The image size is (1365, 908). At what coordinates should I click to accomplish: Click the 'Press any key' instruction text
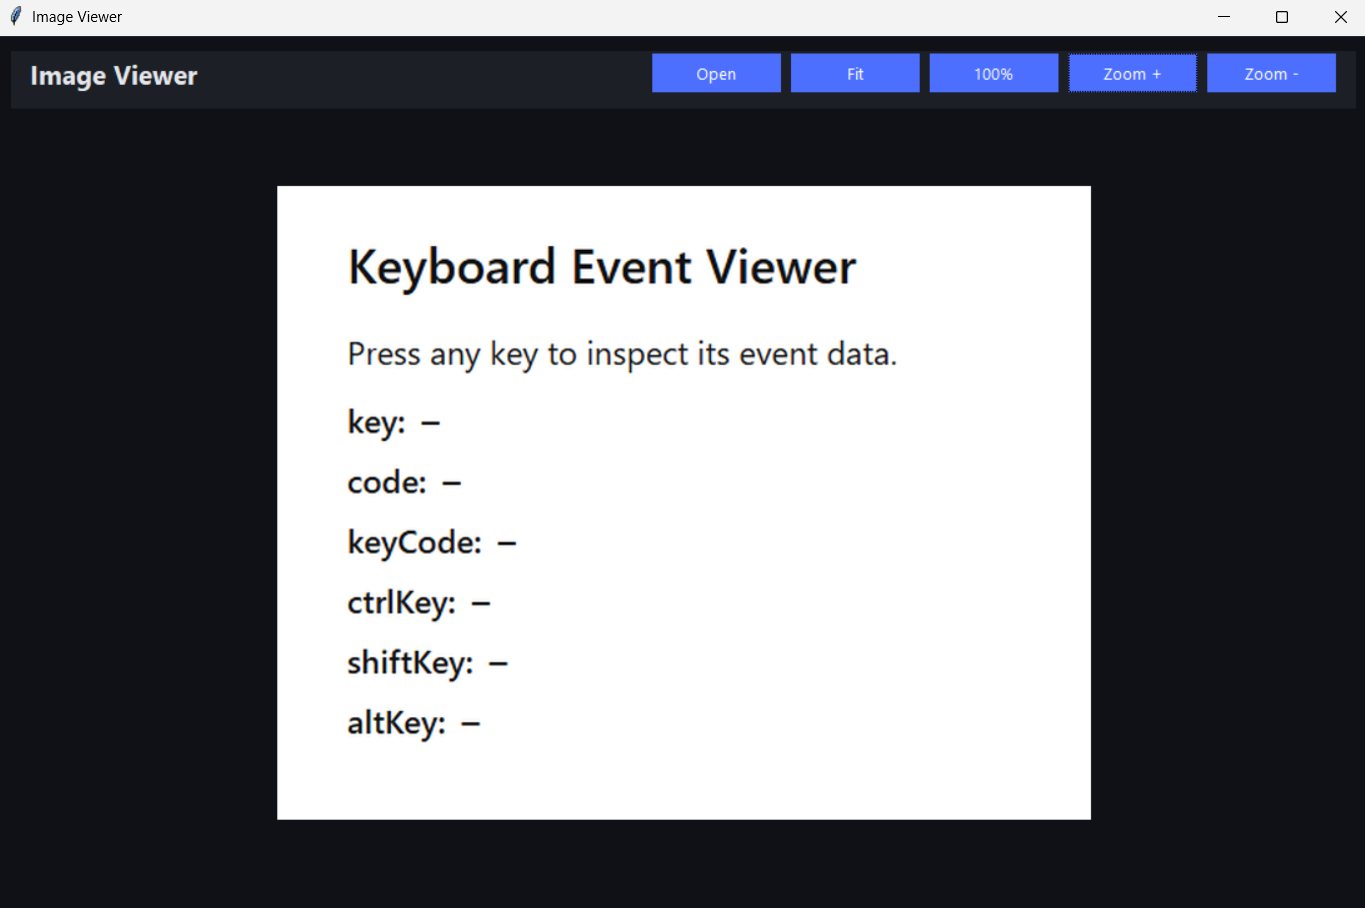[x=622, y=354]
